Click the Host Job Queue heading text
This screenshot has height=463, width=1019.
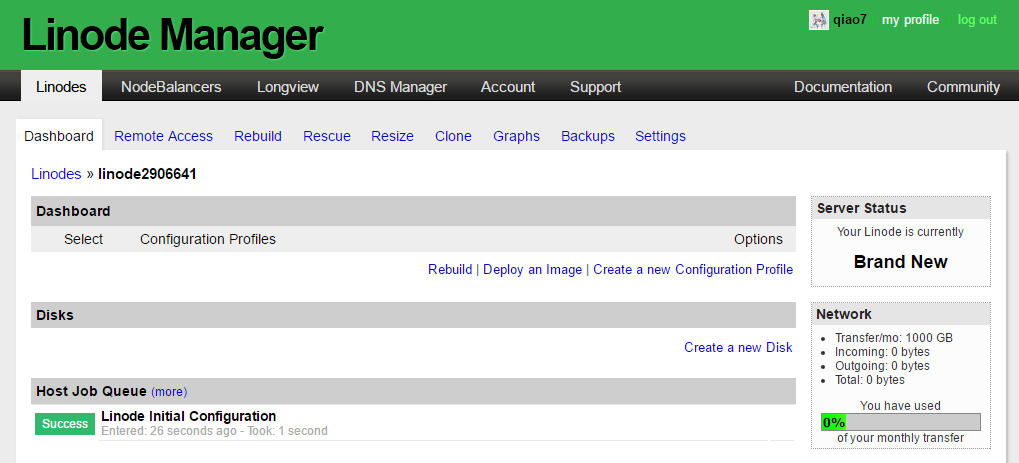tap(92, 391)
